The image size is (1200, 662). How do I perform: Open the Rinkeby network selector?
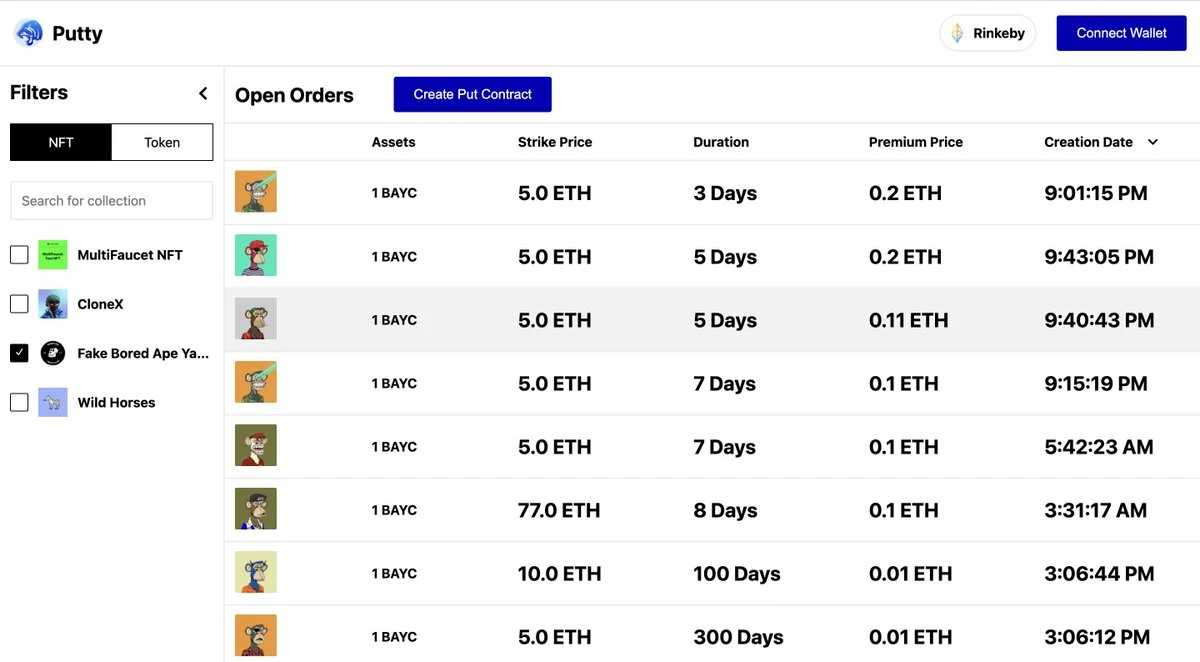988,33
